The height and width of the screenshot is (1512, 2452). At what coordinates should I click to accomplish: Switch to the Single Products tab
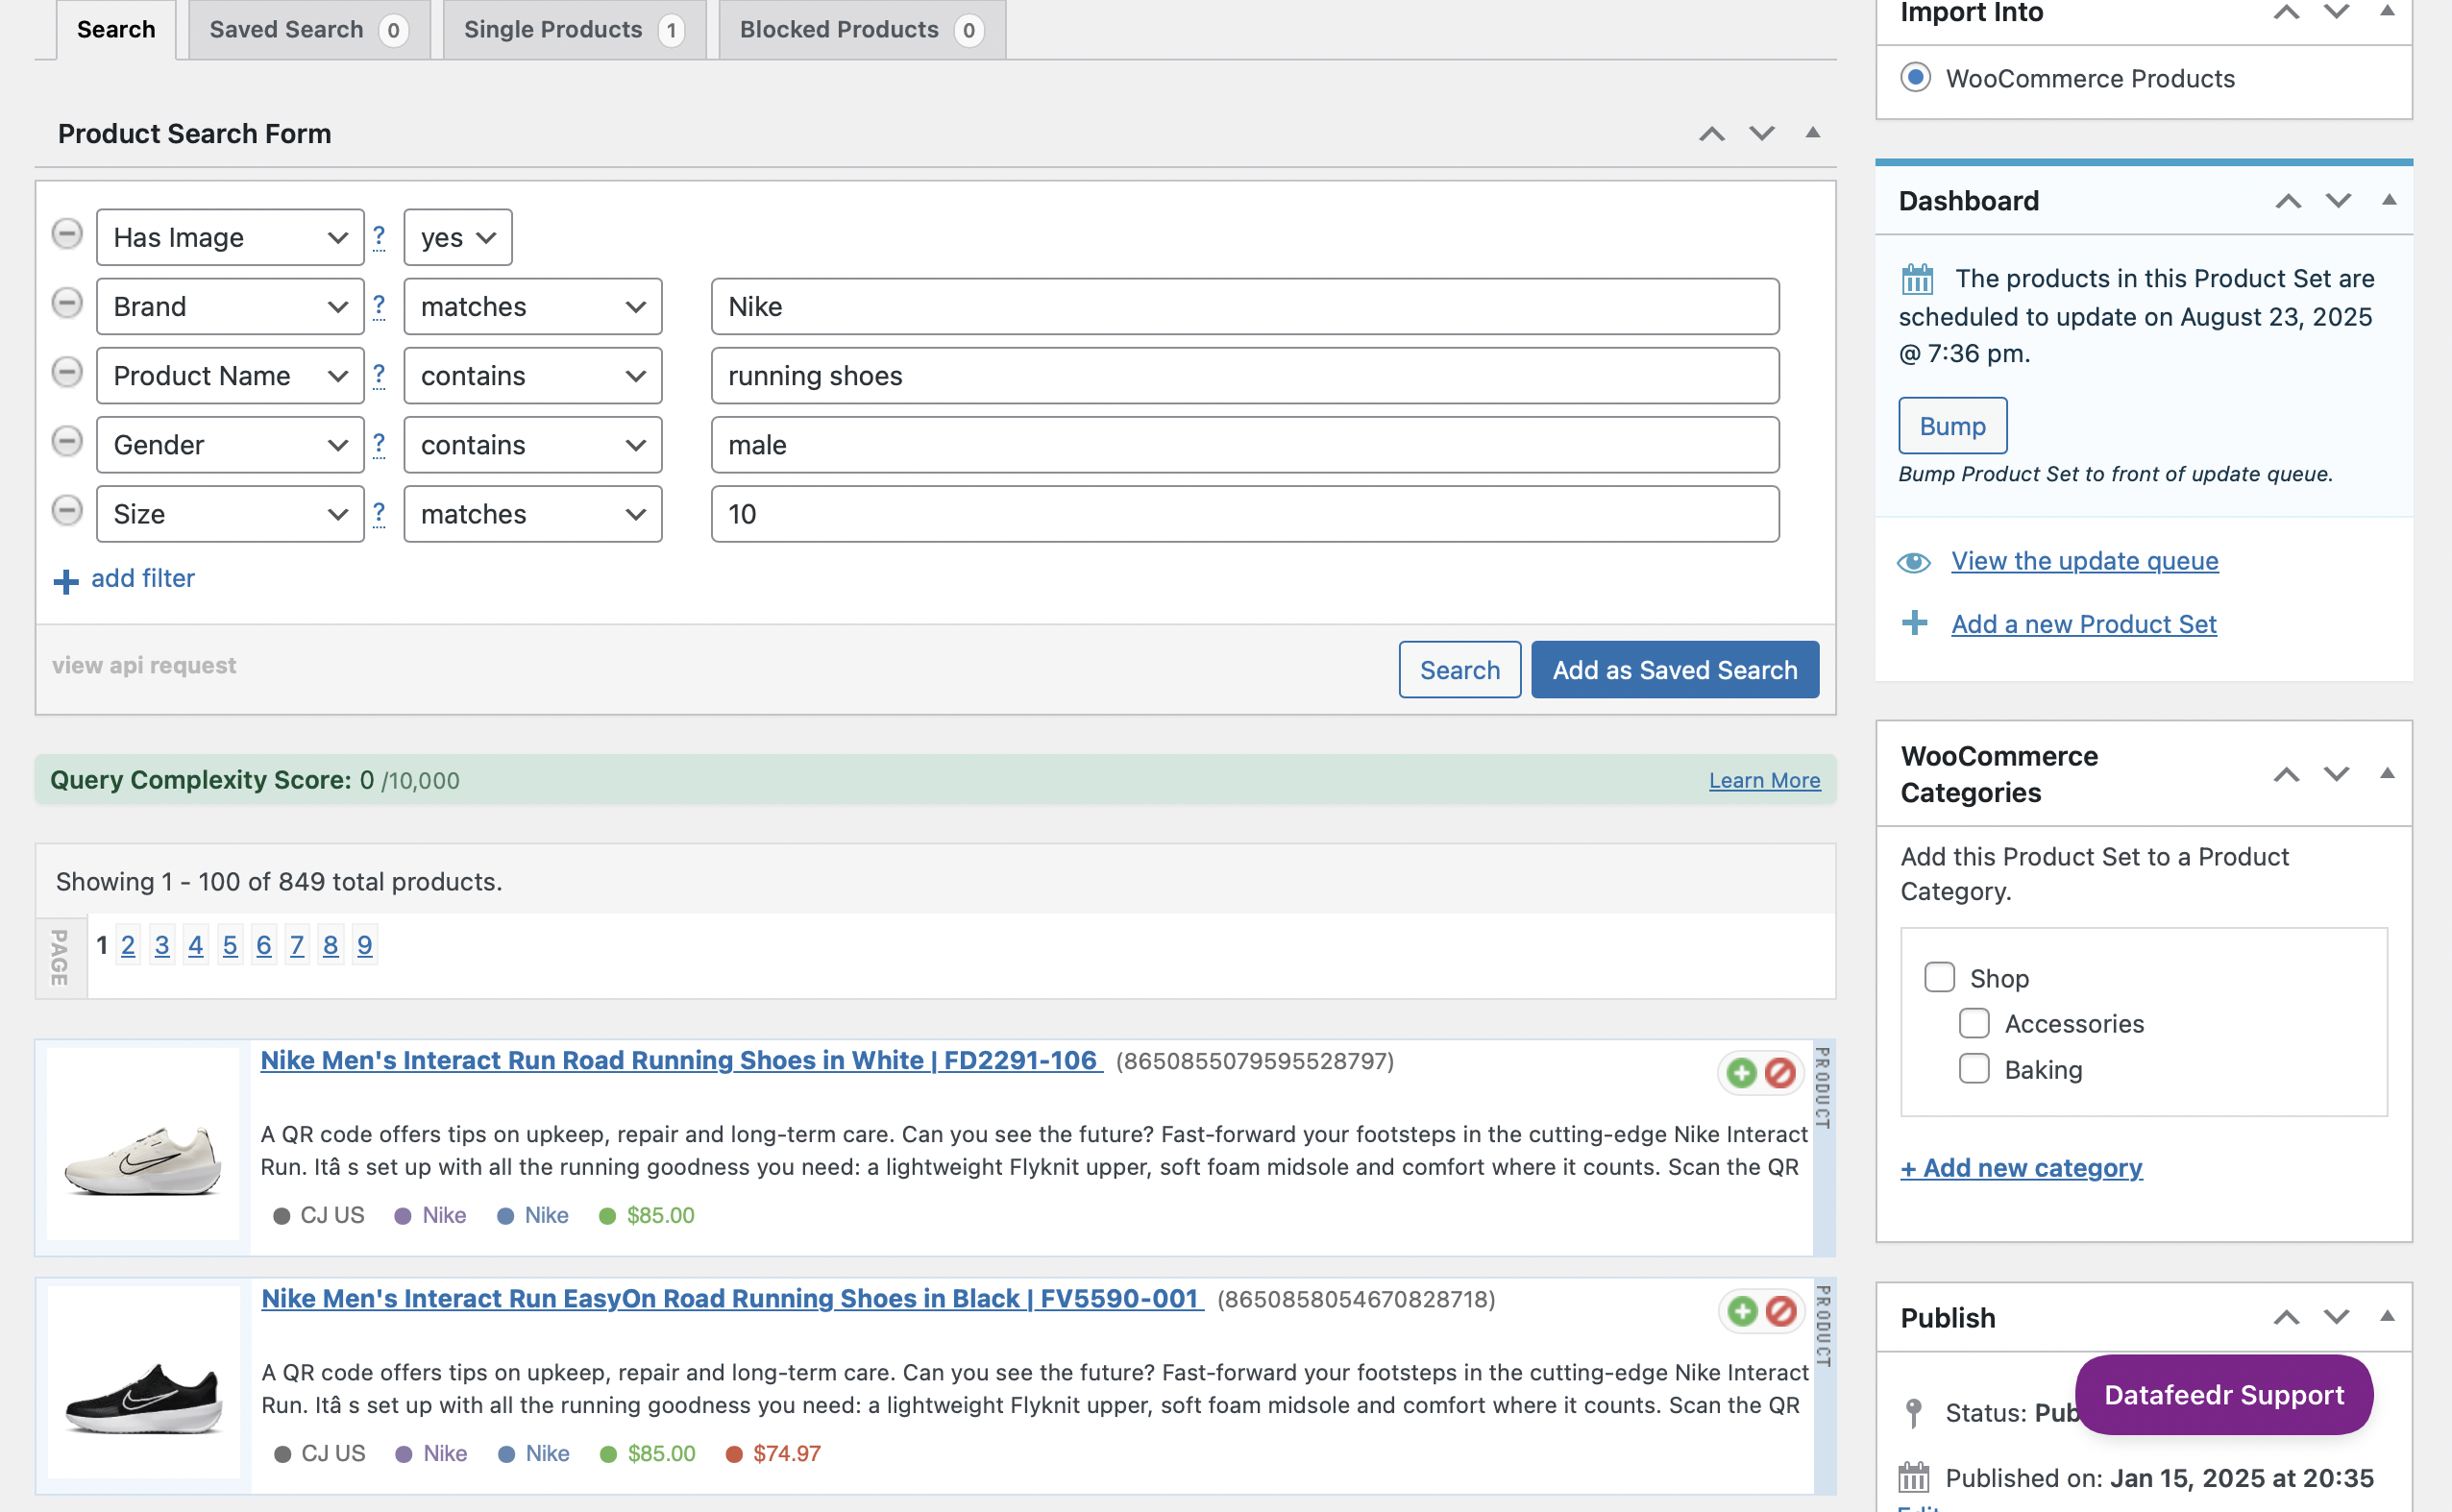(574, 29)
